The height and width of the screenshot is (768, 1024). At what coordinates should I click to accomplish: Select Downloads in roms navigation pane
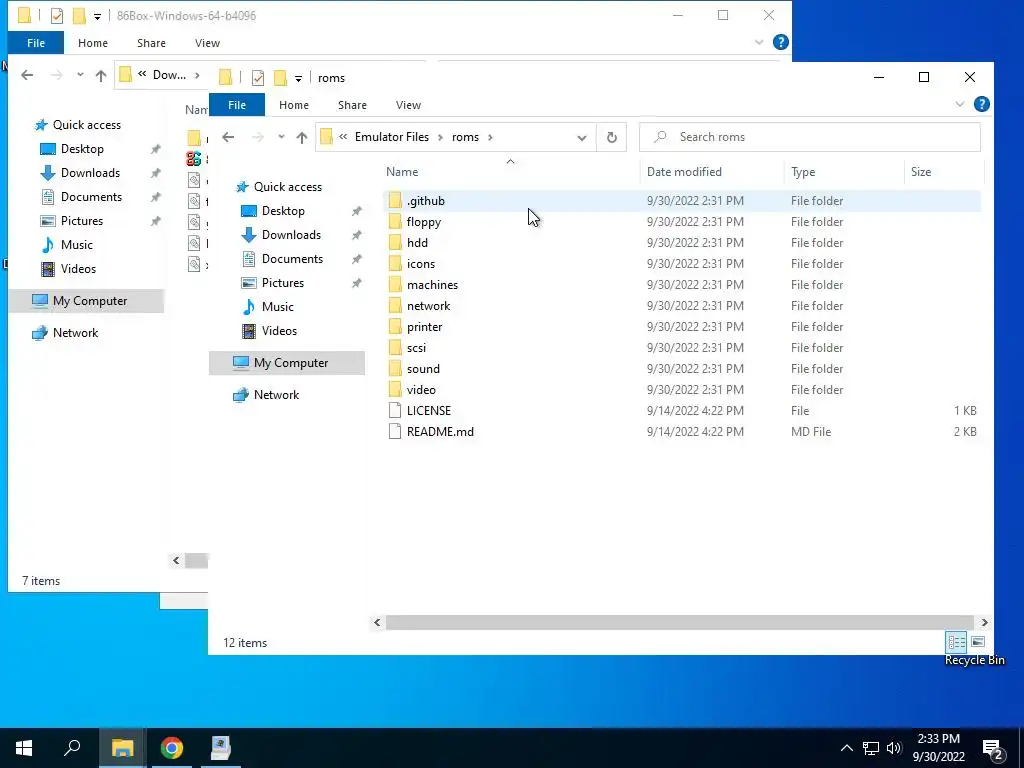(291, 235)
